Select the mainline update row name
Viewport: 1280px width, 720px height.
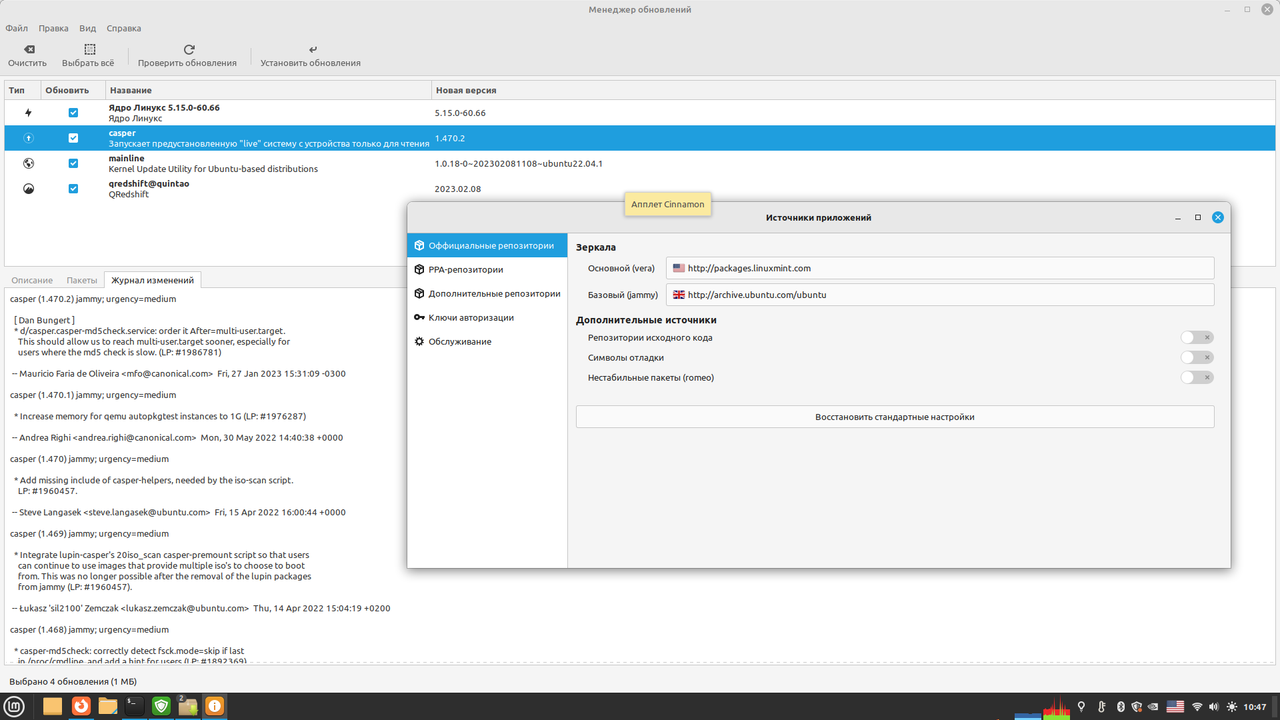point(126,158)
